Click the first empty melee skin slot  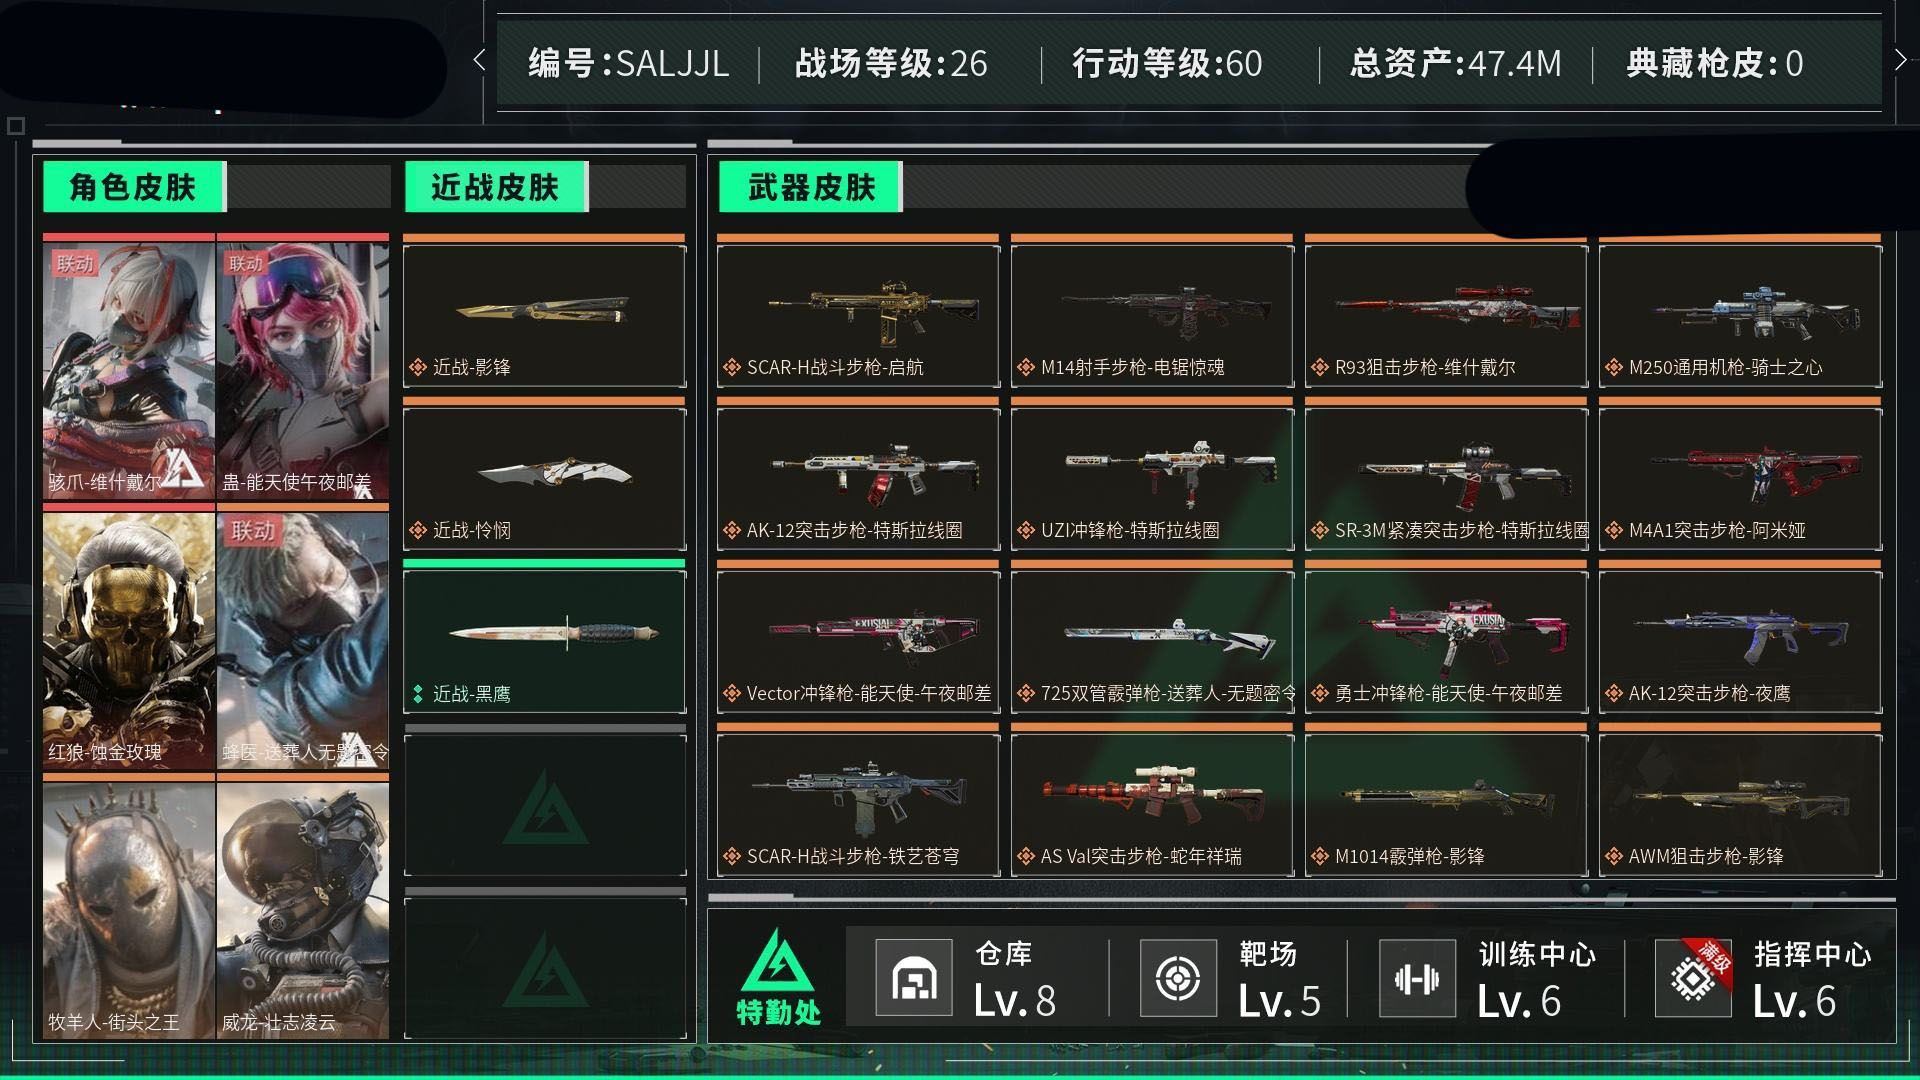[545, 804]
